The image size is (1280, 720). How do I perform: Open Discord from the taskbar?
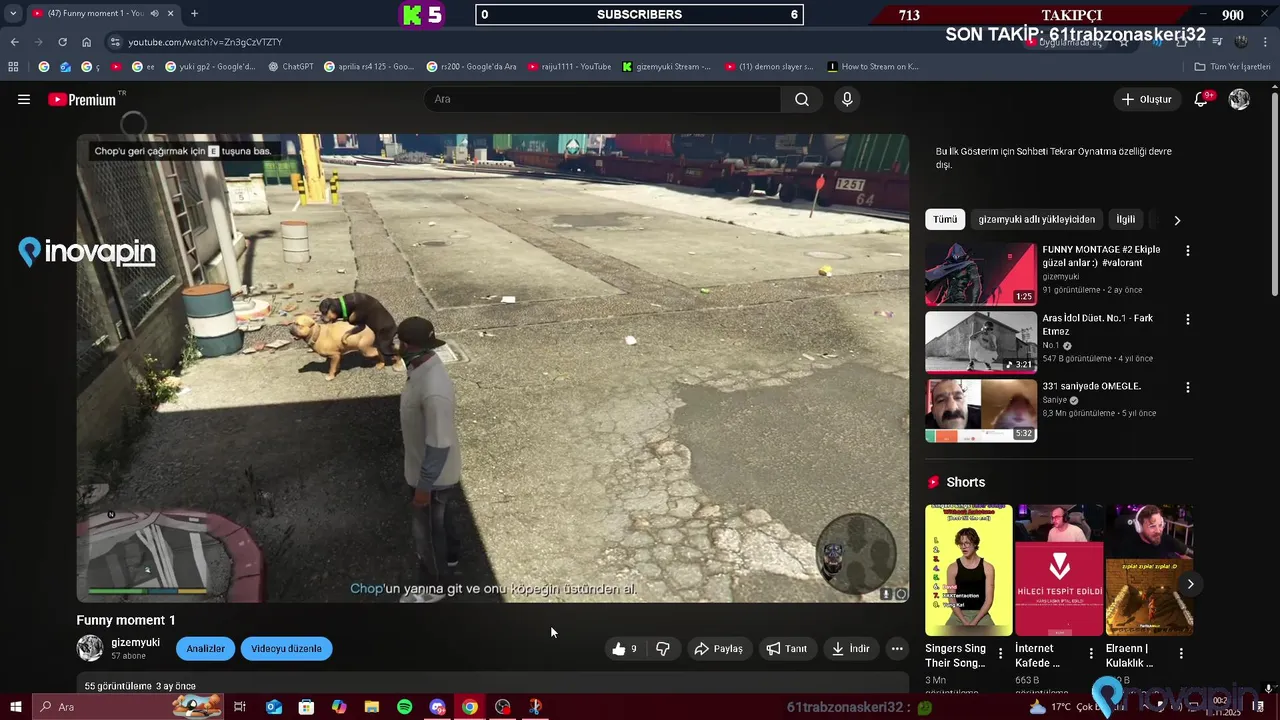coord(437,707)
